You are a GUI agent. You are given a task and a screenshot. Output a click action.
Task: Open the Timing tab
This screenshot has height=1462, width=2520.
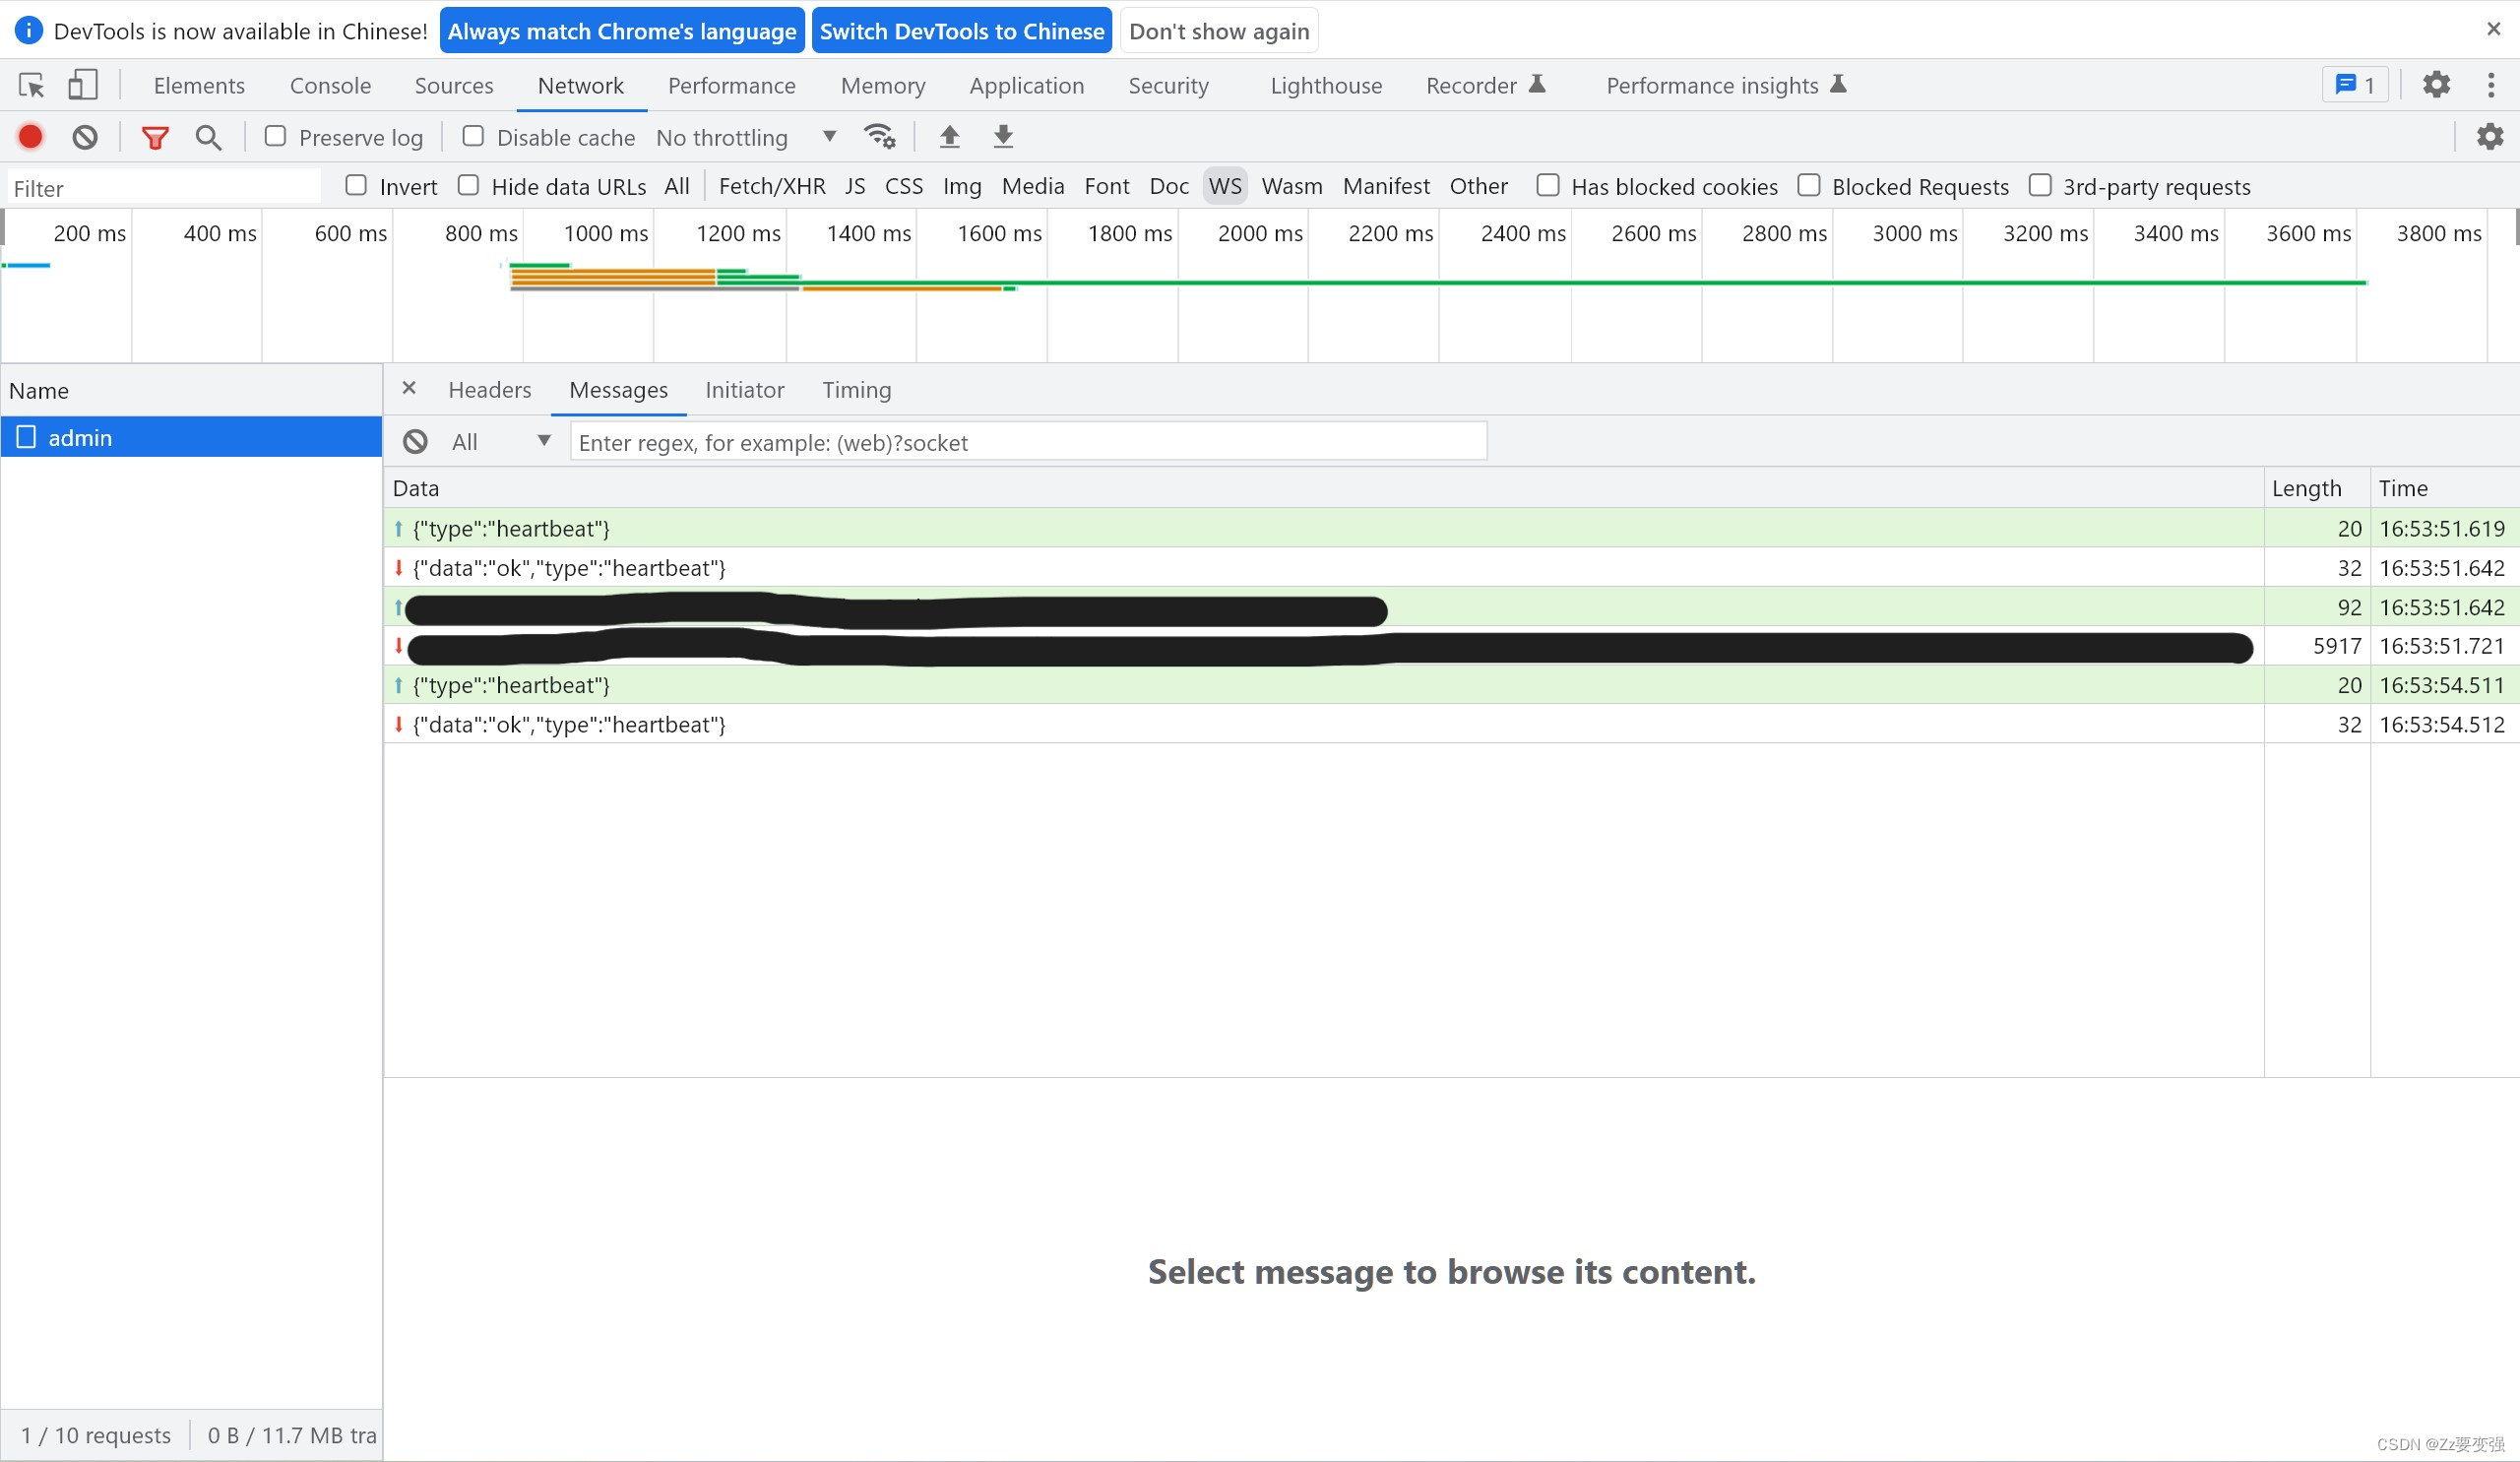[856, 390]
